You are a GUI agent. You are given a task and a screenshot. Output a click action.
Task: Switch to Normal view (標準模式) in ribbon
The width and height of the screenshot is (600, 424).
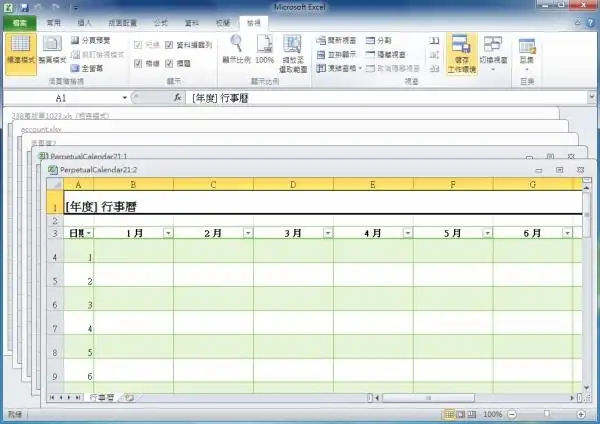pyautogui.click(x=21, y=54)
